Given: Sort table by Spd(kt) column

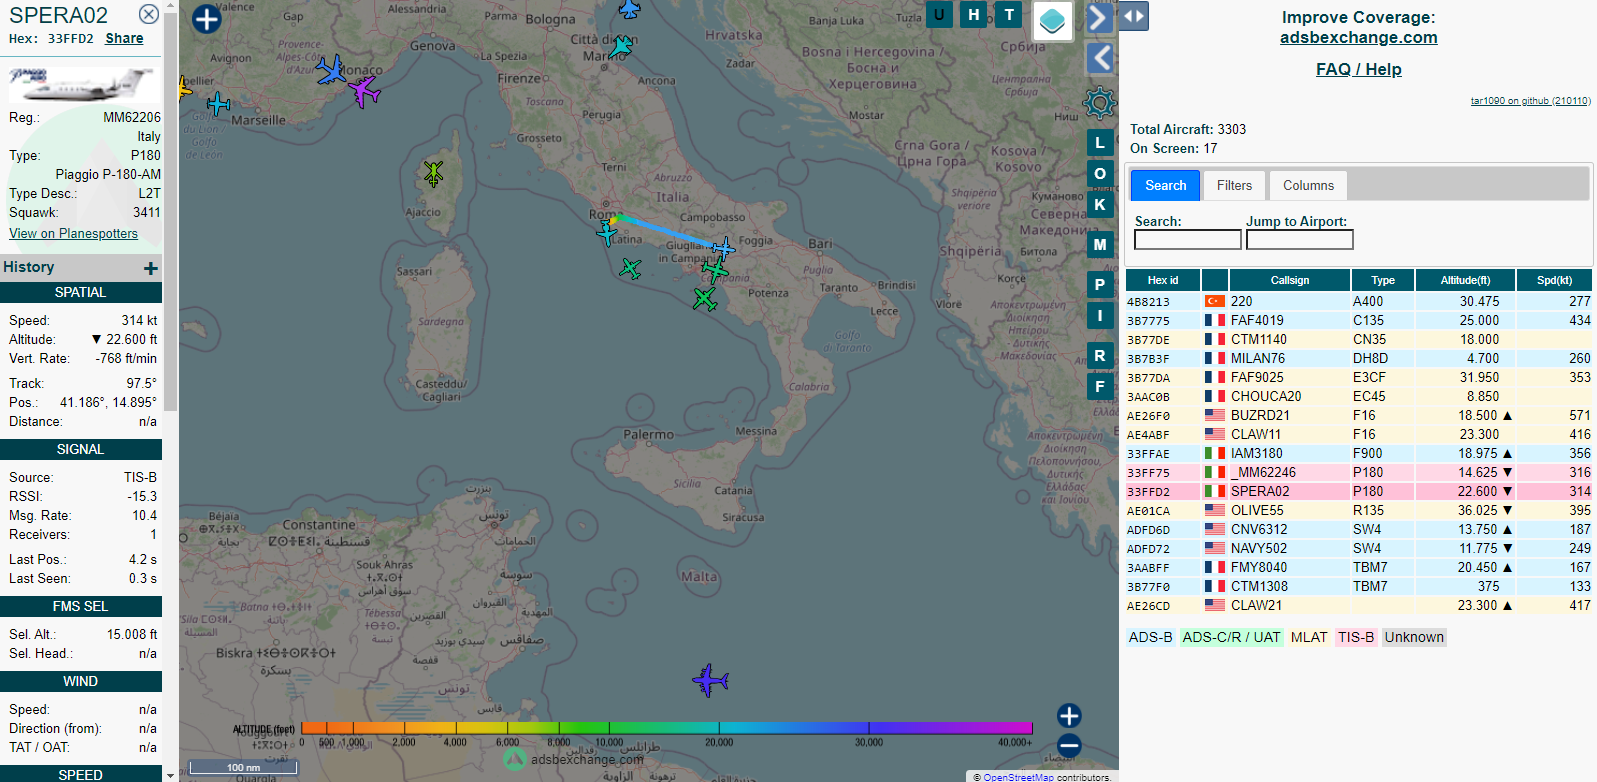Looking at the screenshot, I should (1554, 281).
